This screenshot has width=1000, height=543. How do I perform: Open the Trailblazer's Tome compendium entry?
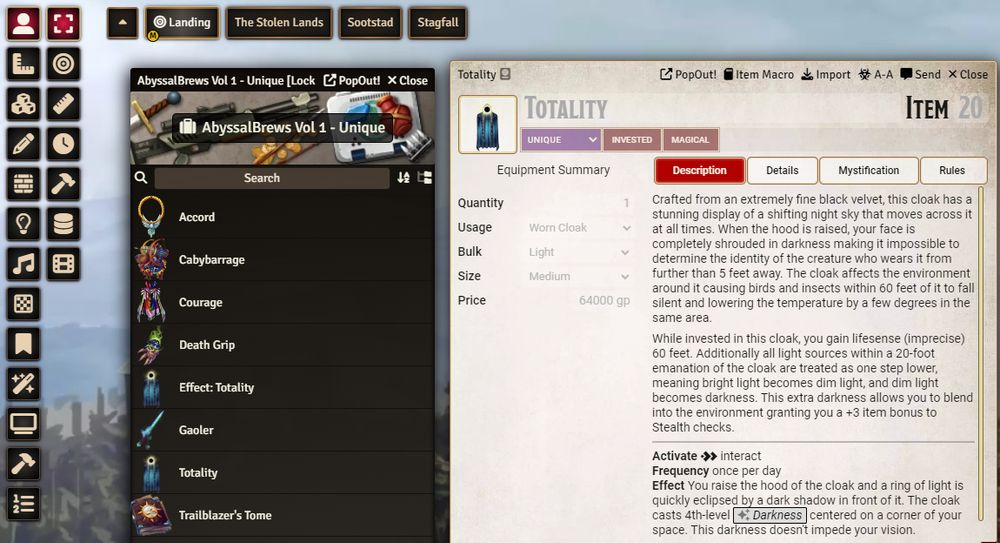click(283, 515)
